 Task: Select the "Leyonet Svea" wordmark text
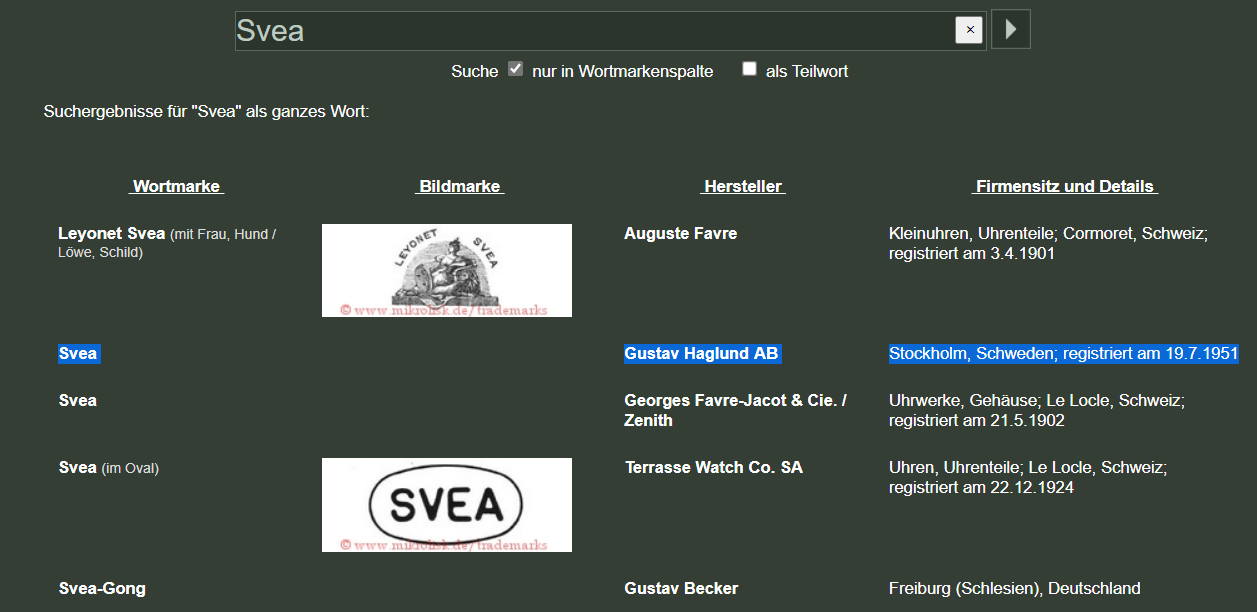click(x=112, y=234)
